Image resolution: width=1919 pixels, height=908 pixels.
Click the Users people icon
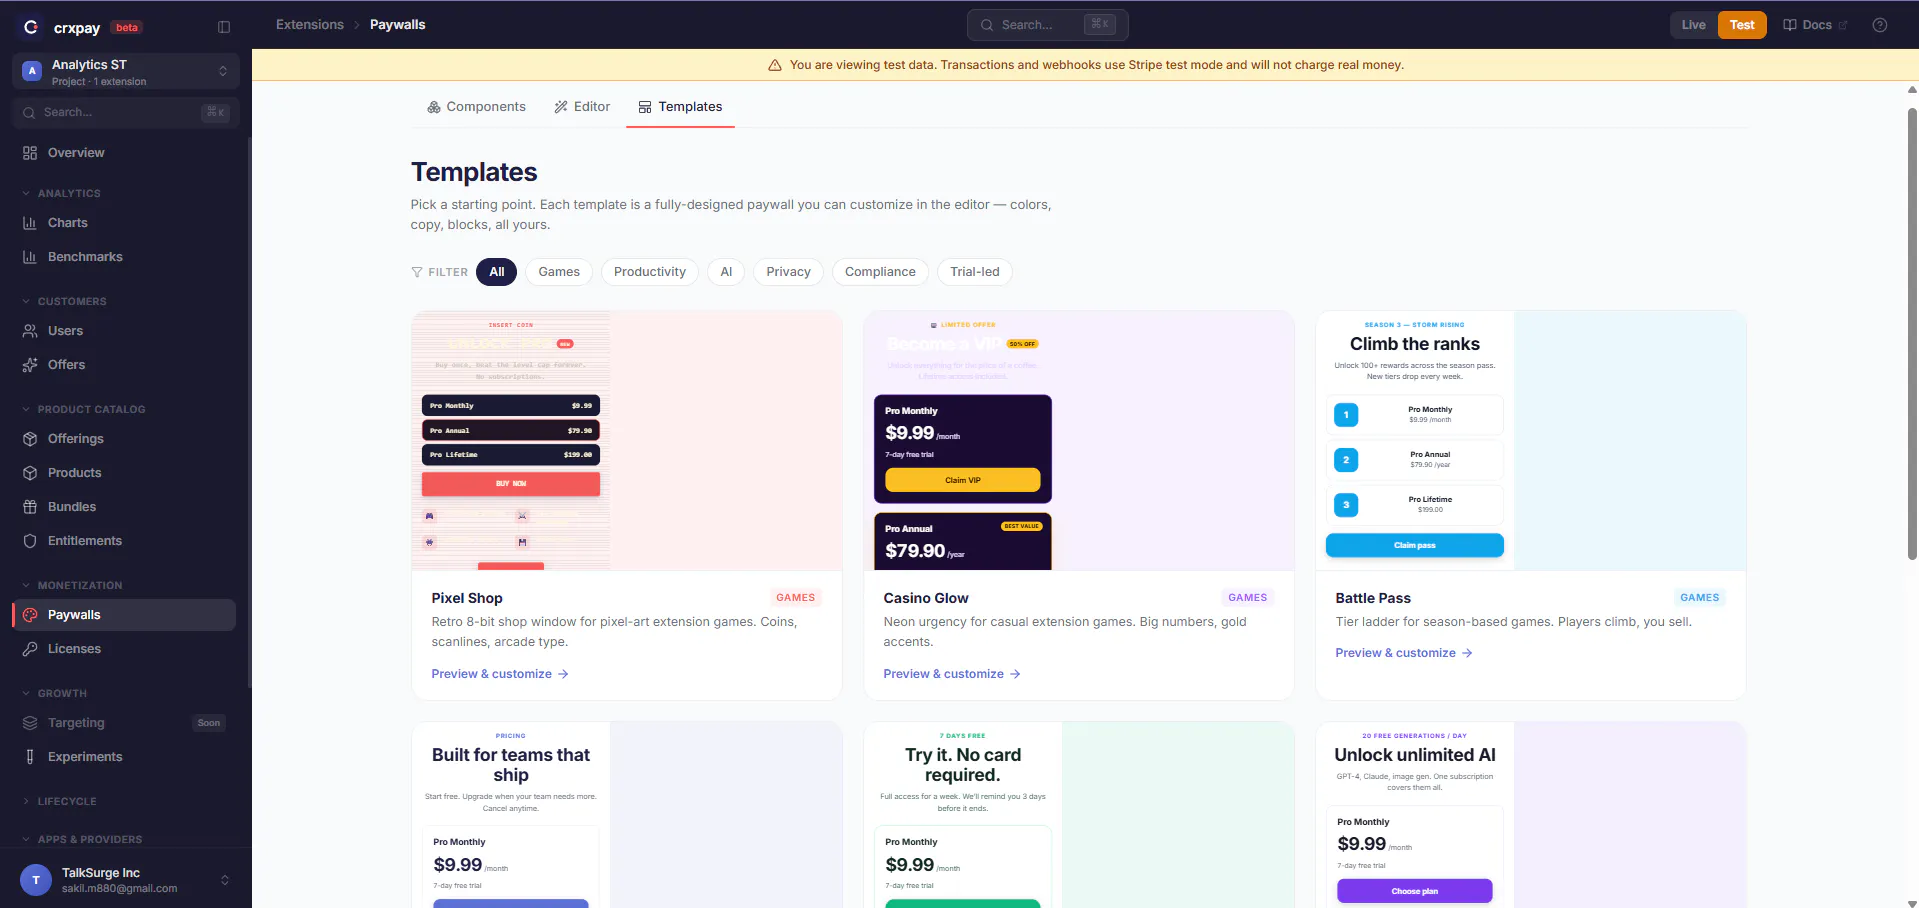tap(30, 331)
